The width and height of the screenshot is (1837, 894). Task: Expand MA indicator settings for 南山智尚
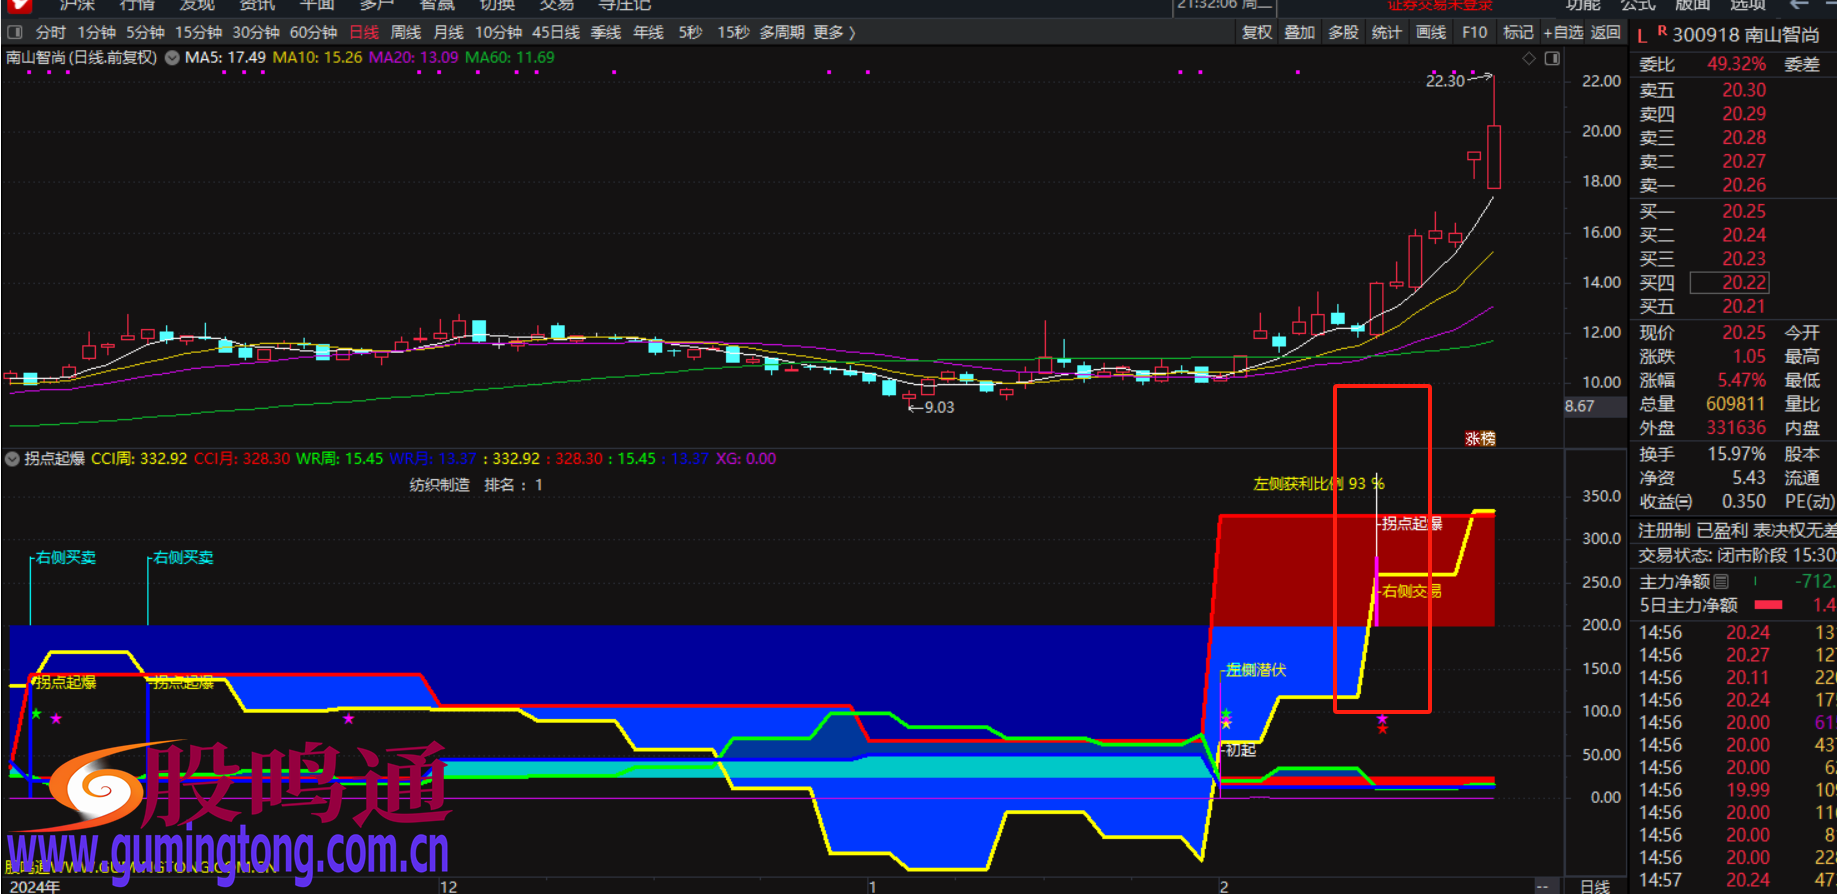coord(172,58)
